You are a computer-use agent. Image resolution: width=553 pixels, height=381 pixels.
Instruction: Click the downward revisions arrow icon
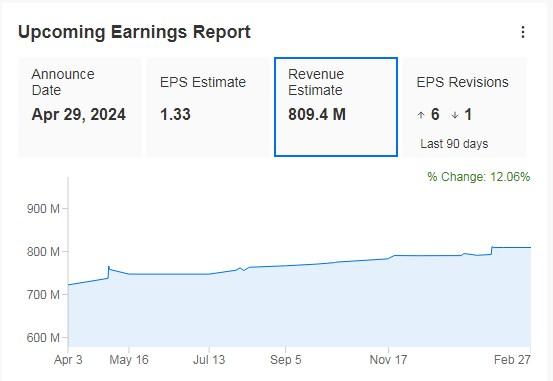tap(455, 115)
